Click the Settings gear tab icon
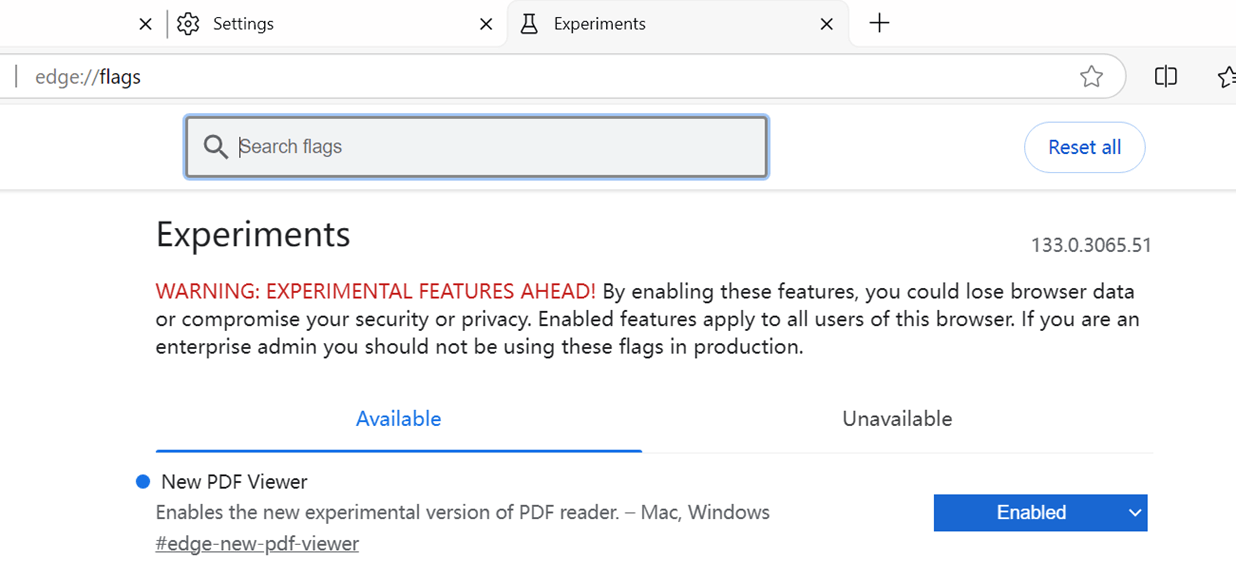Screen dimensions: 1237x580 pos(188,24)
